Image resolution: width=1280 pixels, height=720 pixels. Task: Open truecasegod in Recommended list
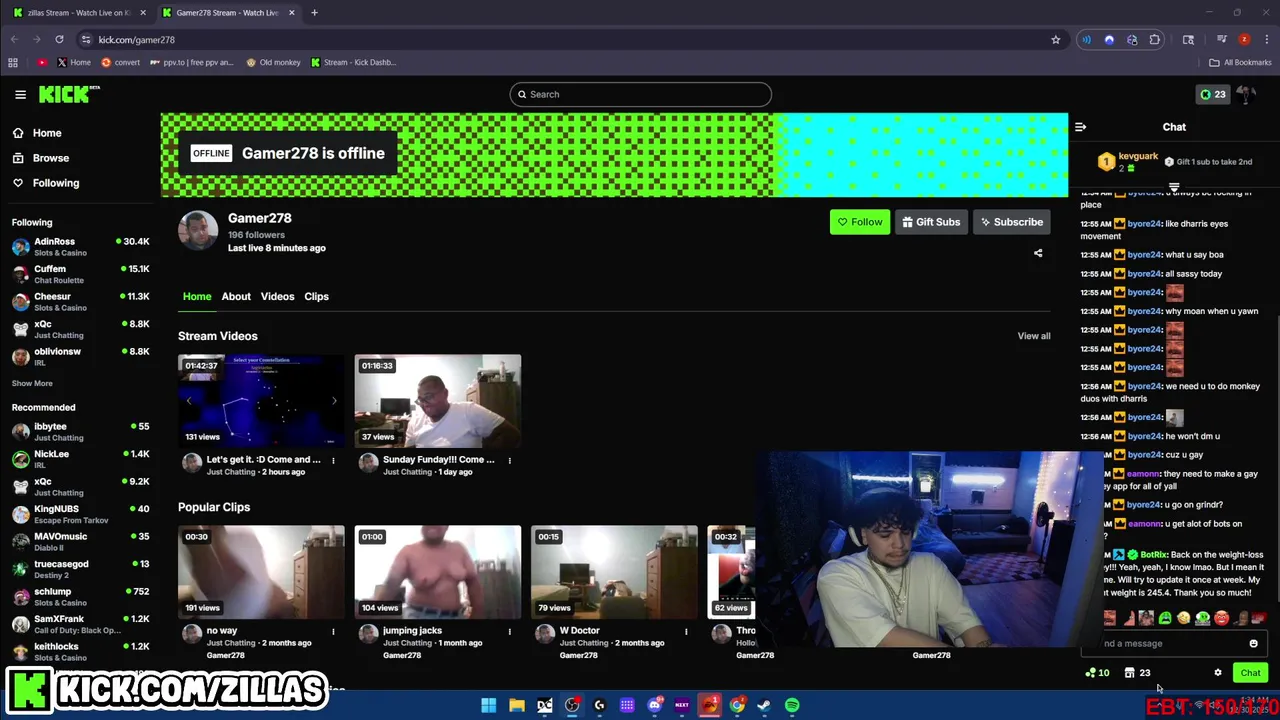(x=80, y=569)
